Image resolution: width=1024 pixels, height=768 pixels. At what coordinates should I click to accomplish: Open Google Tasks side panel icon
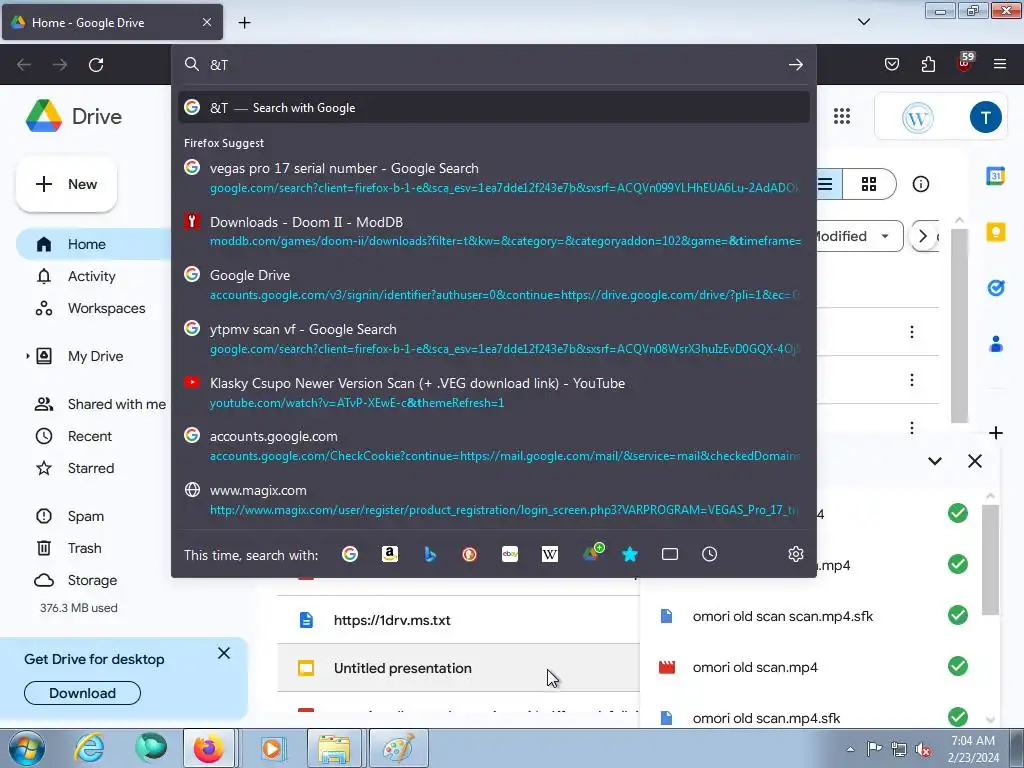(995, 287)
